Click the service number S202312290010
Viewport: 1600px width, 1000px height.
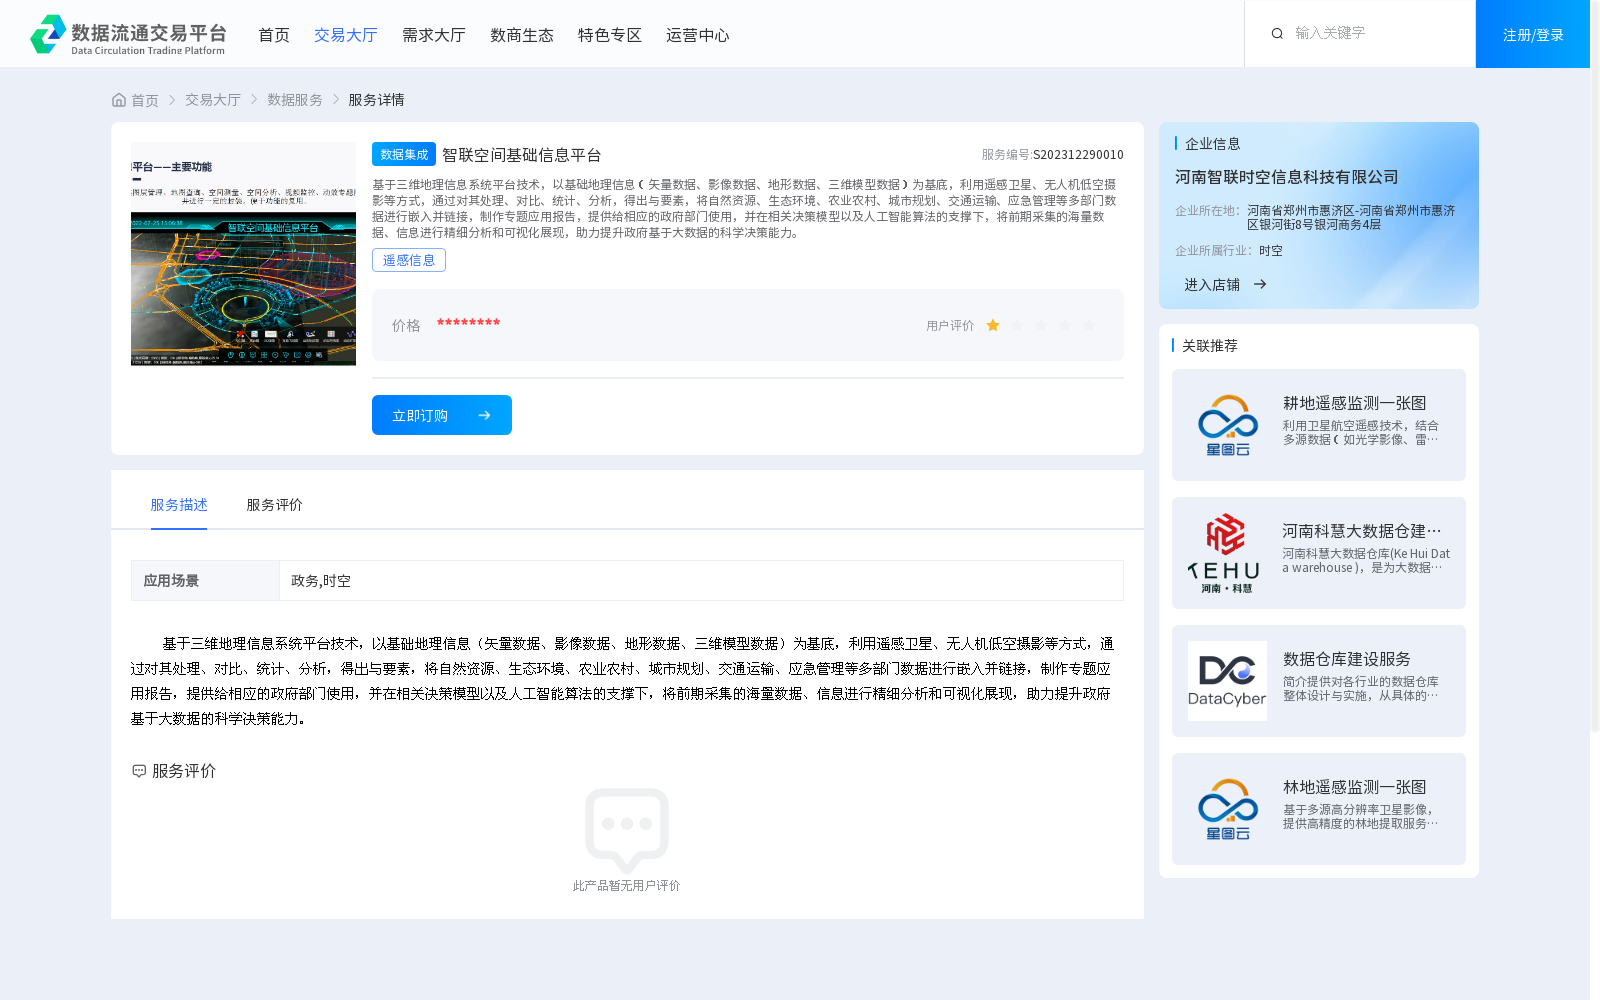pos(1078,155)
